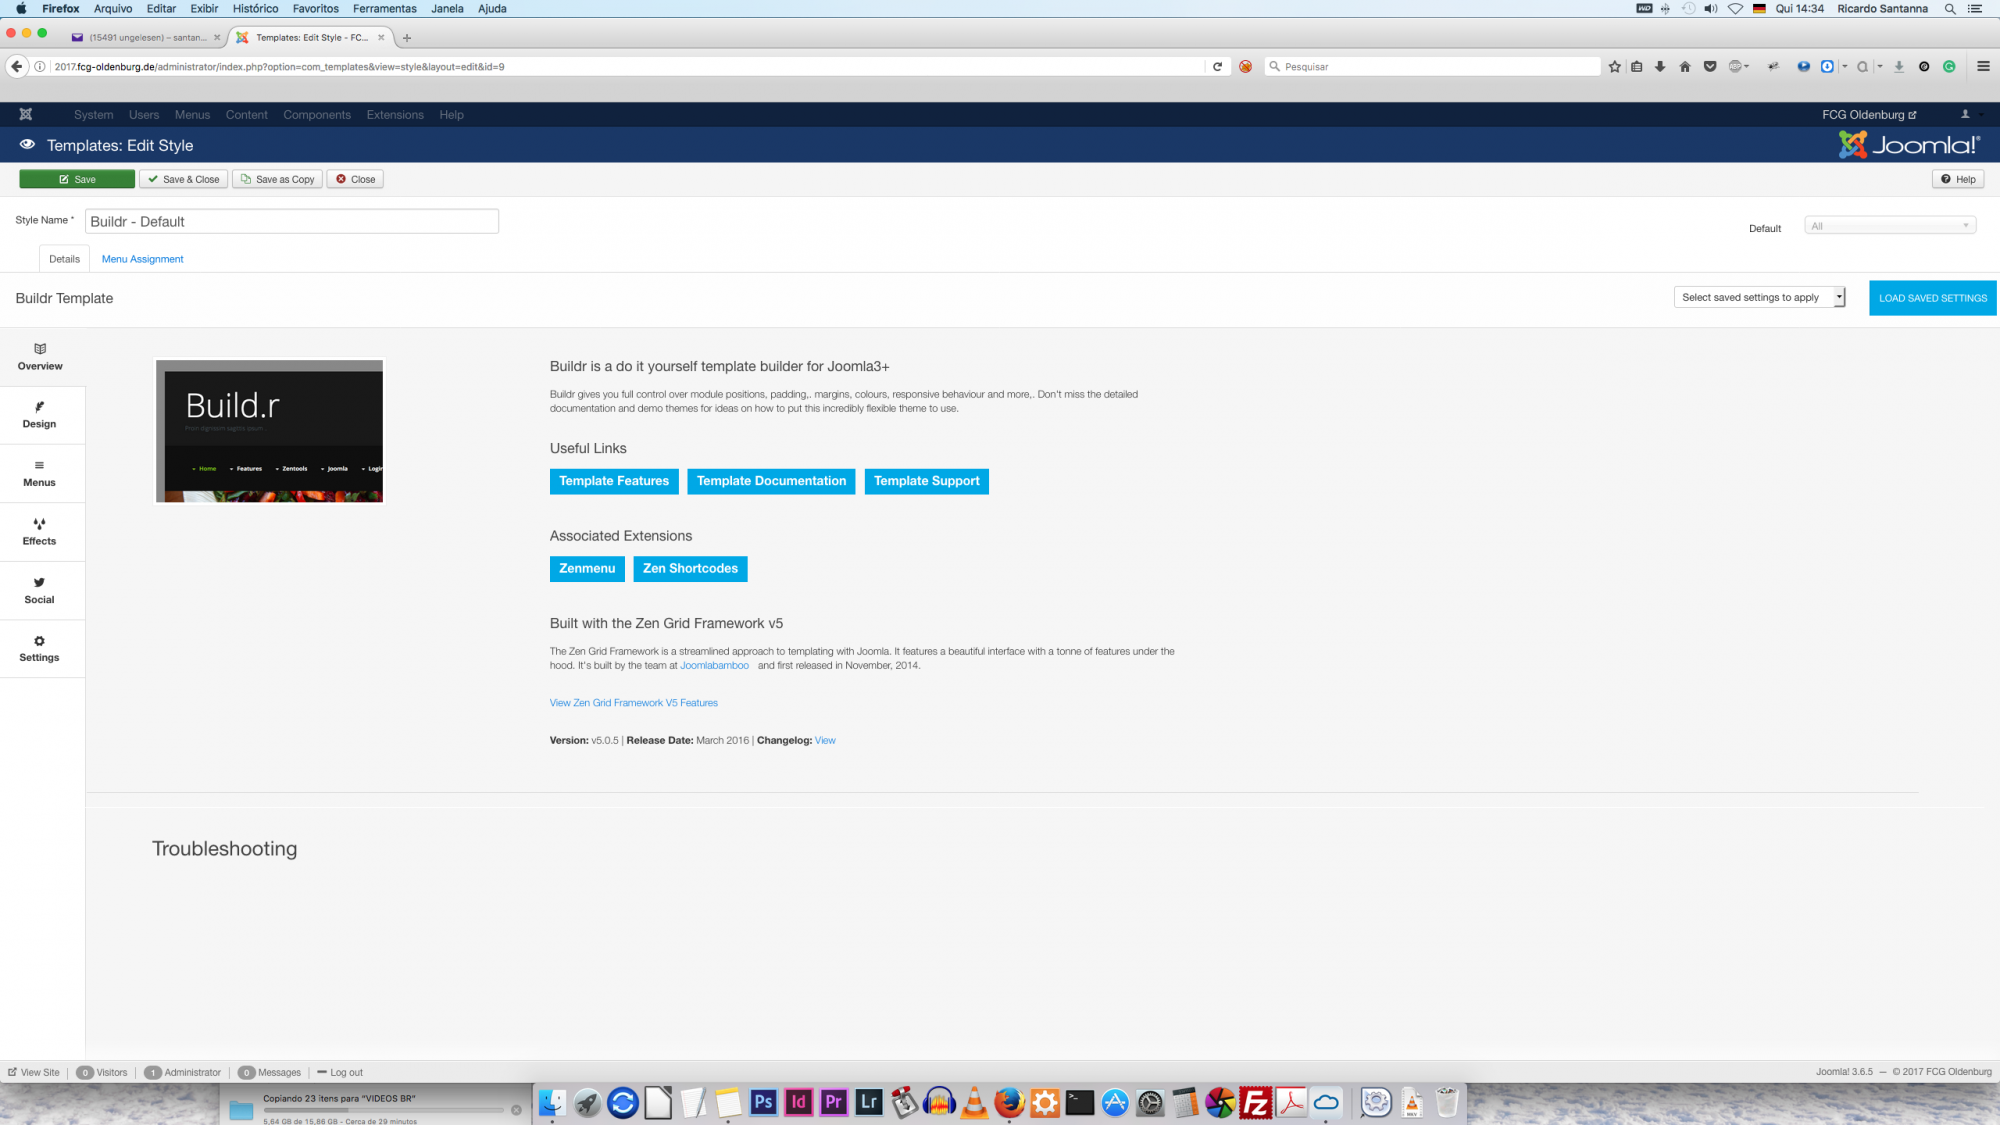Open the Default assignment dropdown showing All
Image resolution: width=2000 pixels, height=1125 pixels.
pos(1890,226)
